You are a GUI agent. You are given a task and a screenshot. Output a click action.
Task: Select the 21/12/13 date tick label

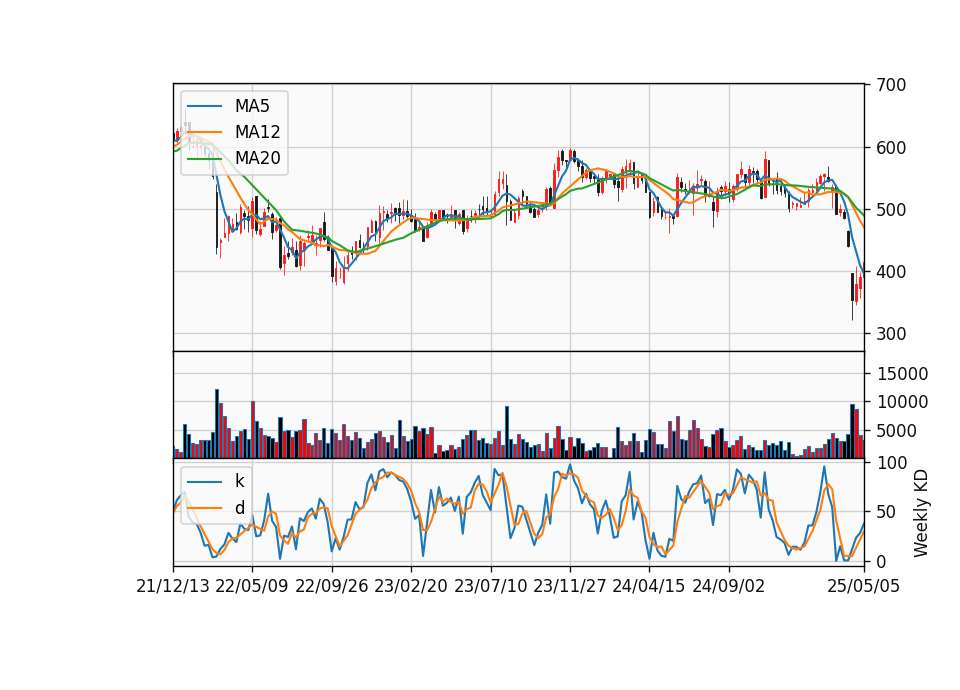[173, 586]
